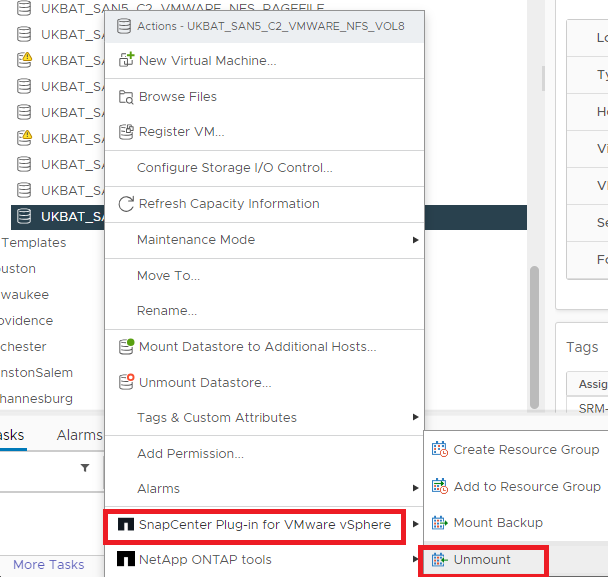Click the Mount Datastore to Additional Hosts icon
The width and height of the screenshot is (608, 577).
point(126,346)
